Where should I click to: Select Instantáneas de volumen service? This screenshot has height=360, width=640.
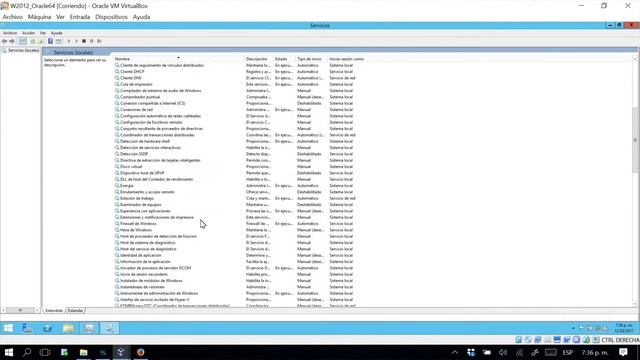click(142, 287)
